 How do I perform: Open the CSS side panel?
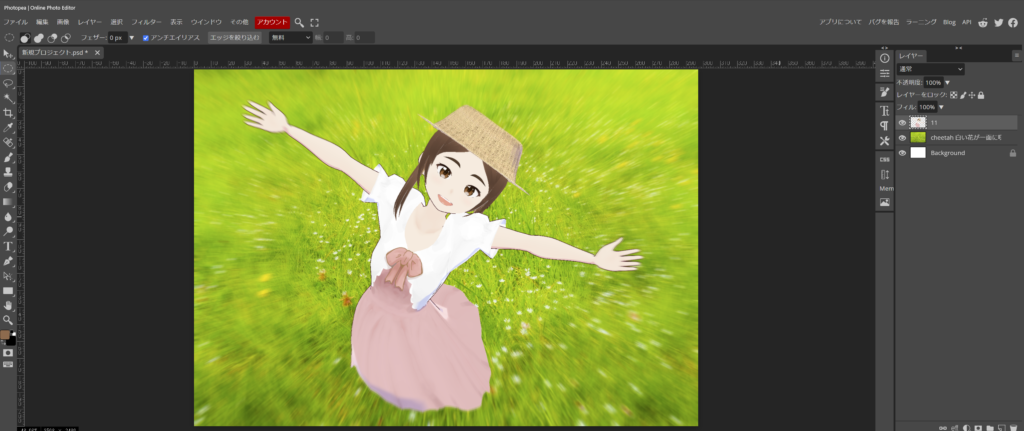[884, 159]
